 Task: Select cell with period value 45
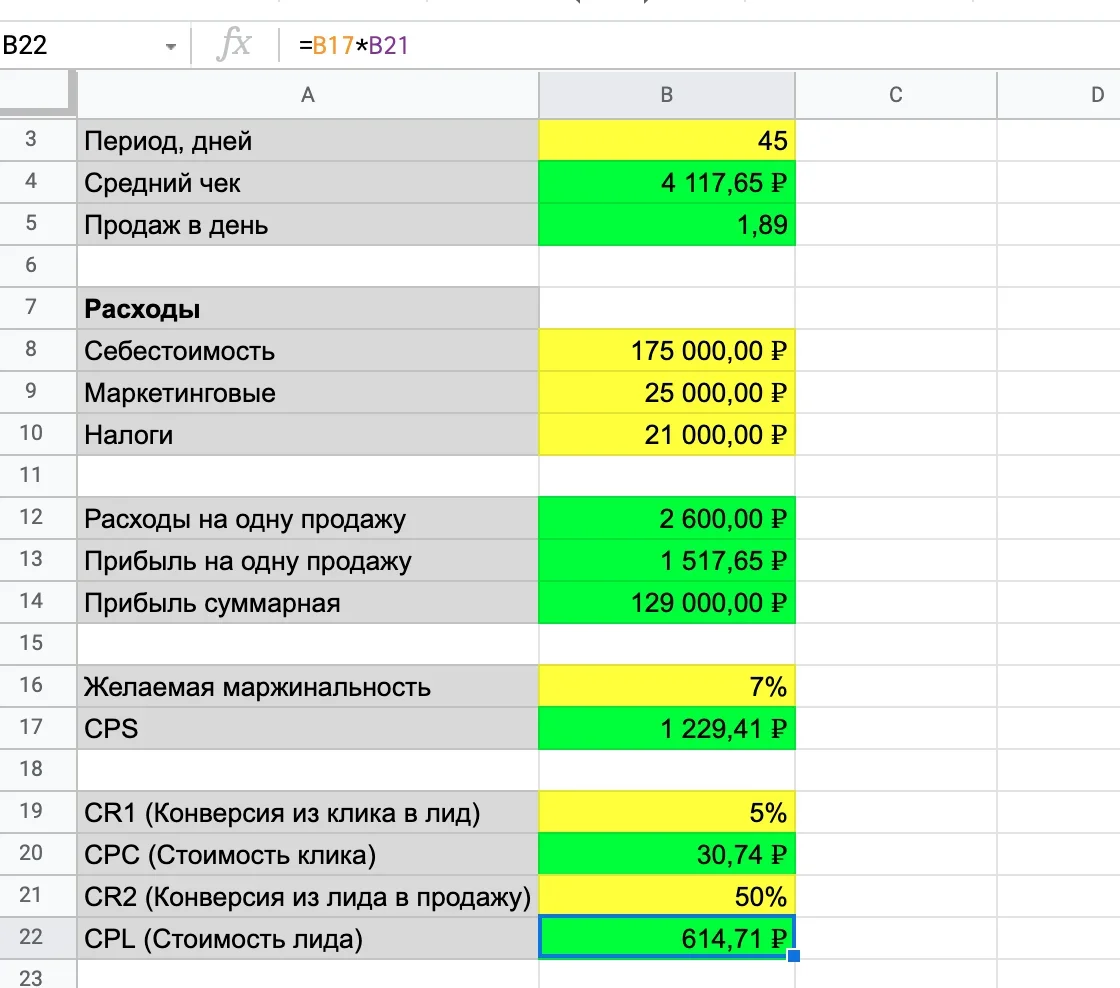point(666,141)
